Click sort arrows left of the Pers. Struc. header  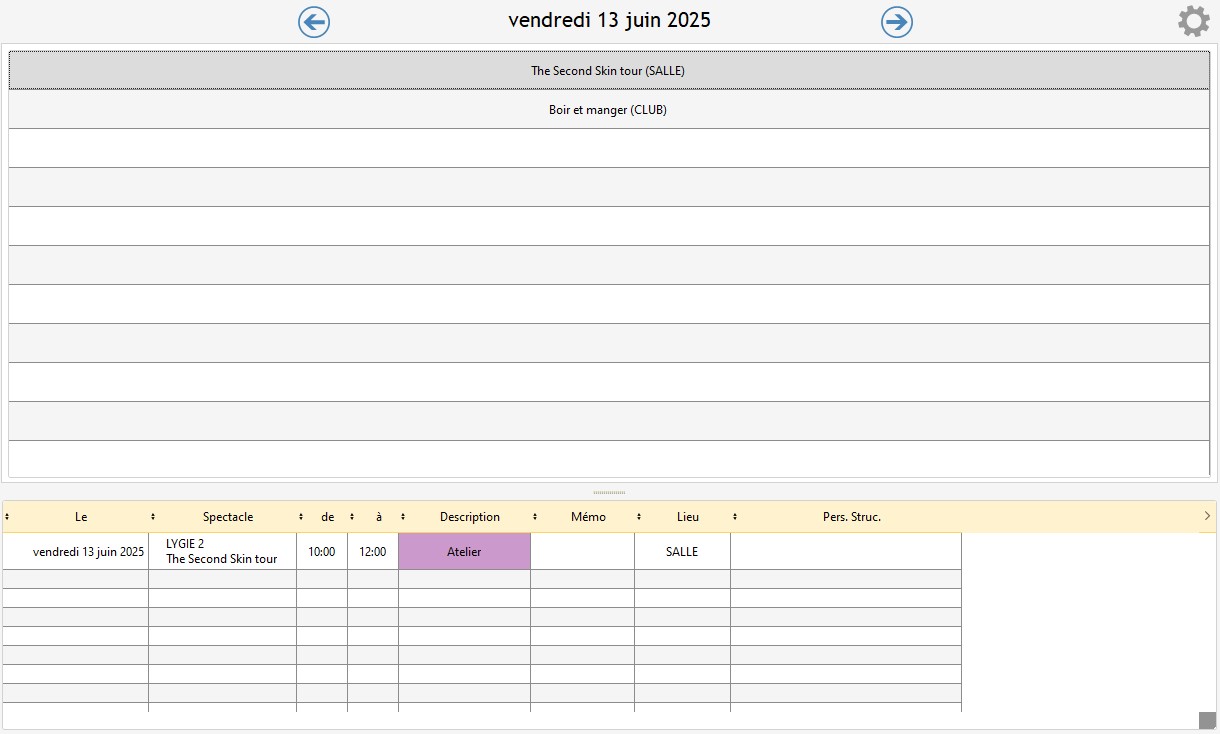pyautogui.click(x=735, y=517)
